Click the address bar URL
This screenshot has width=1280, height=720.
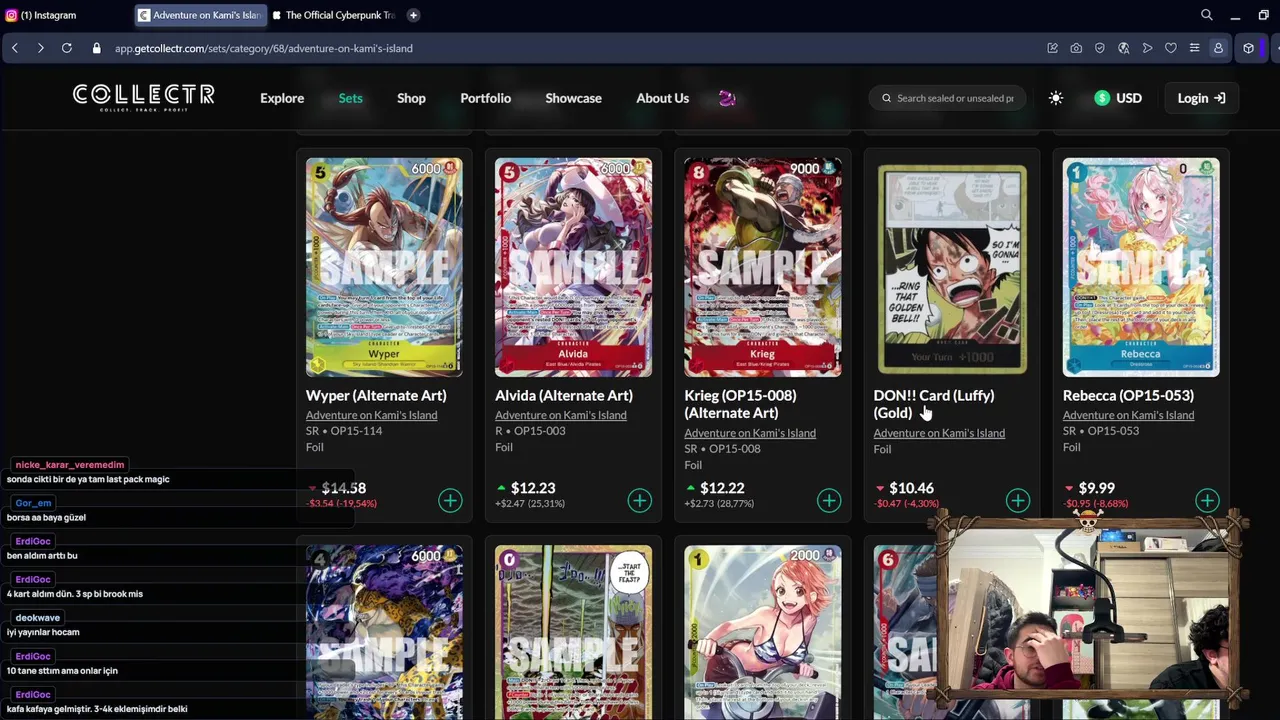click(x=263, y=48)
